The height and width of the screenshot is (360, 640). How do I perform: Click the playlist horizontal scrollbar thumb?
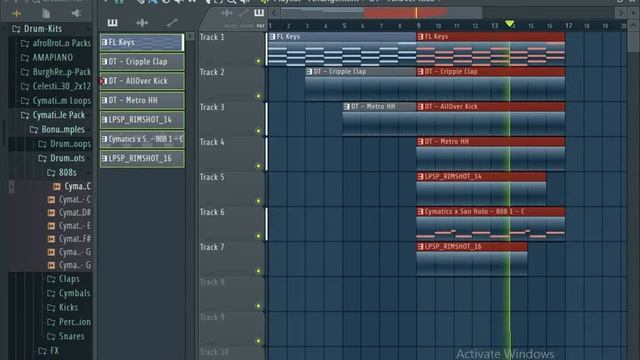381,13
